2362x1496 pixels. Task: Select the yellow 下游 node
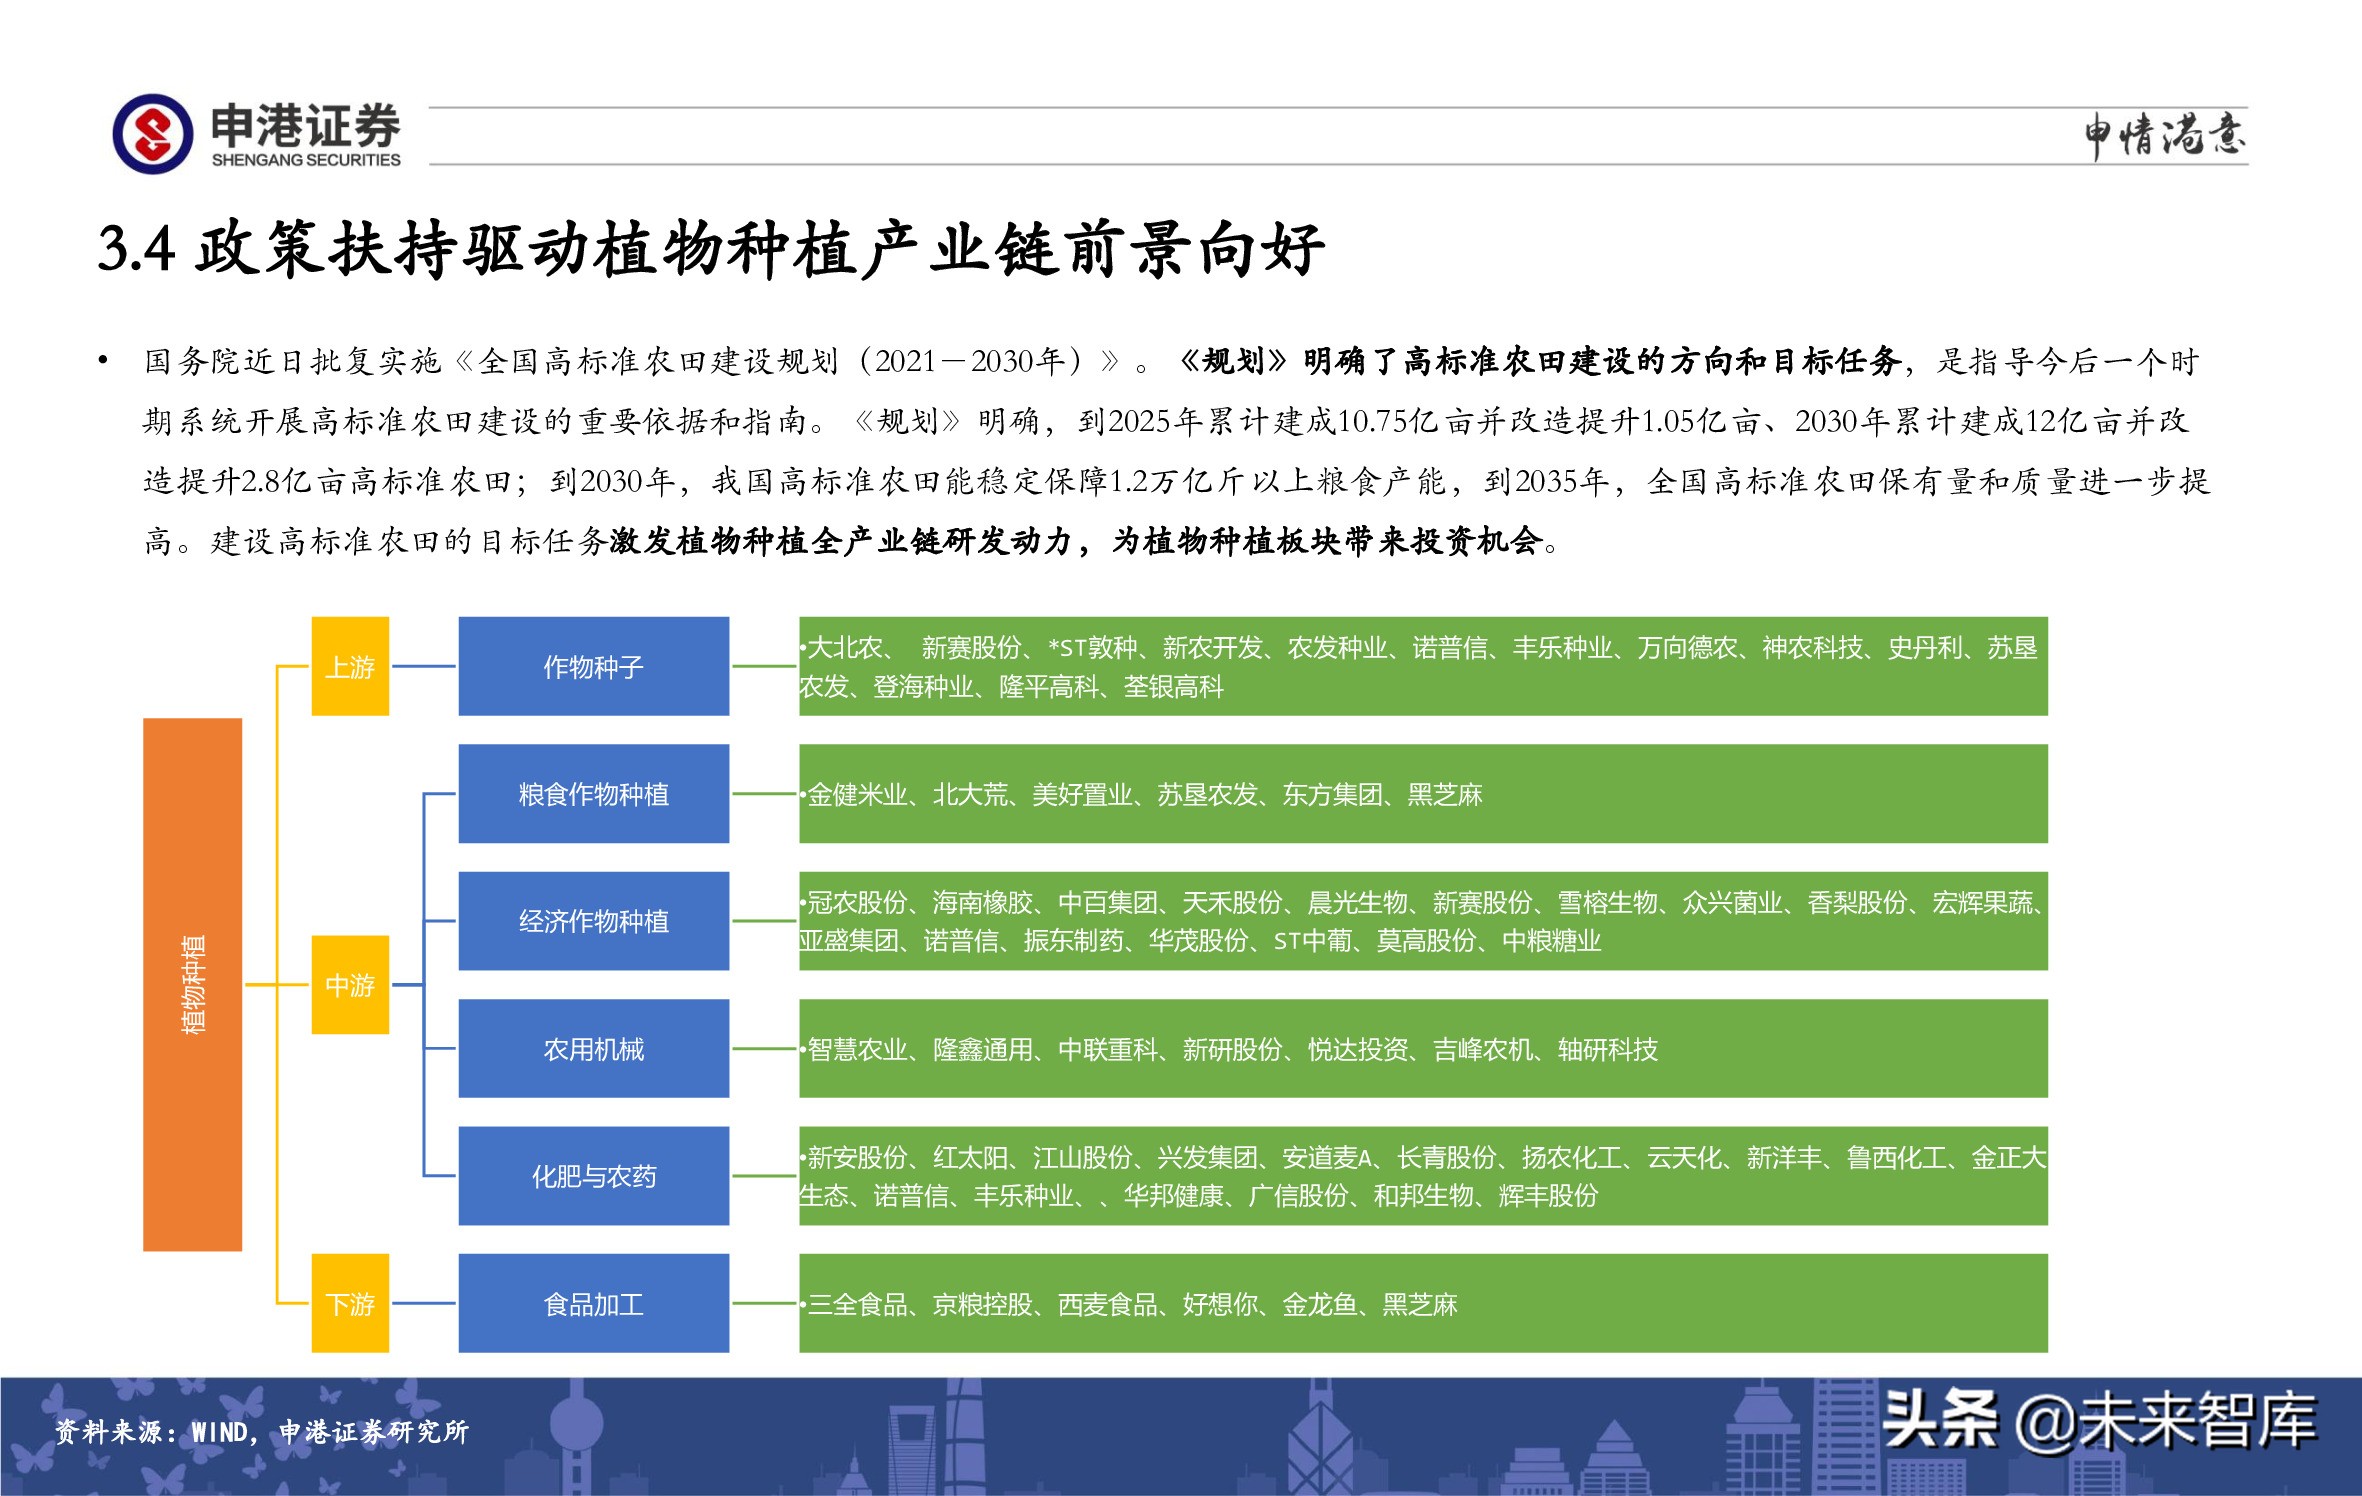(x=350, y=1303)
